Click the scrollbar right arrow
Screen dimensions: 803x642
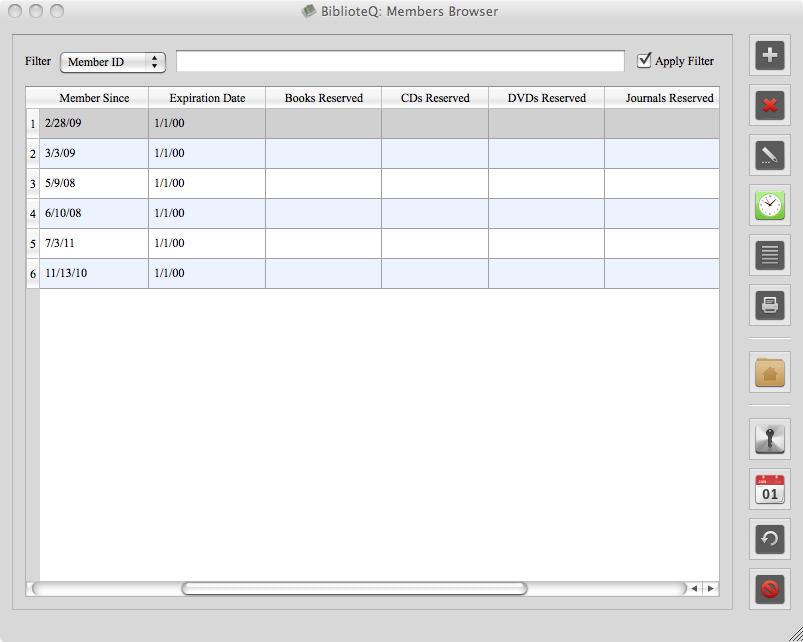(710, 588)
